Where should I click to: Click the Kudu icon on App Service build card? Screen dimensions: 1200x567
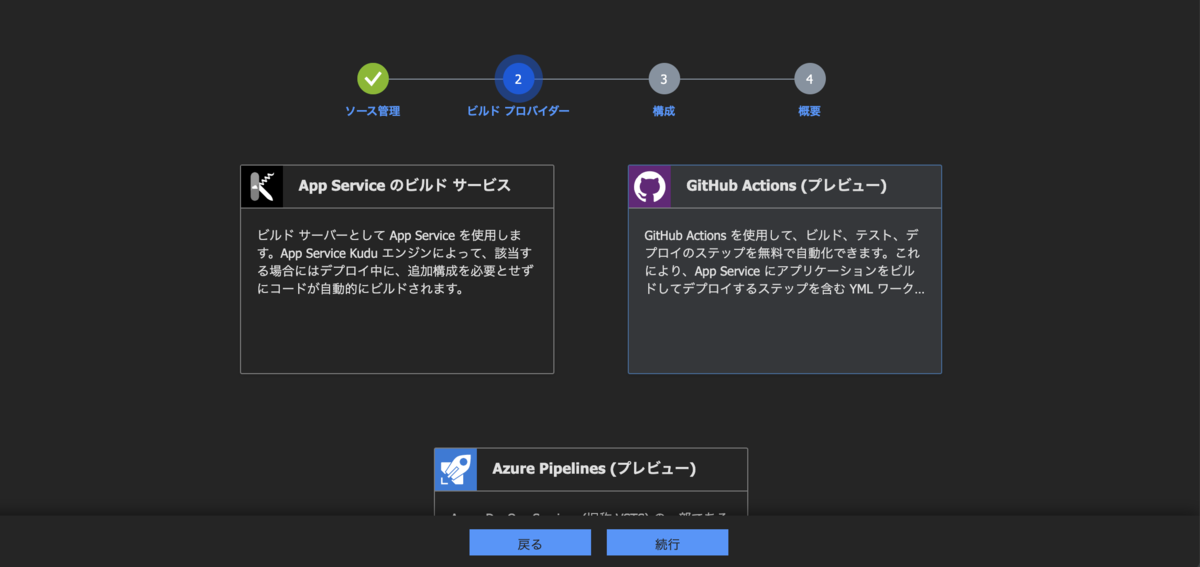pos(262,187)
